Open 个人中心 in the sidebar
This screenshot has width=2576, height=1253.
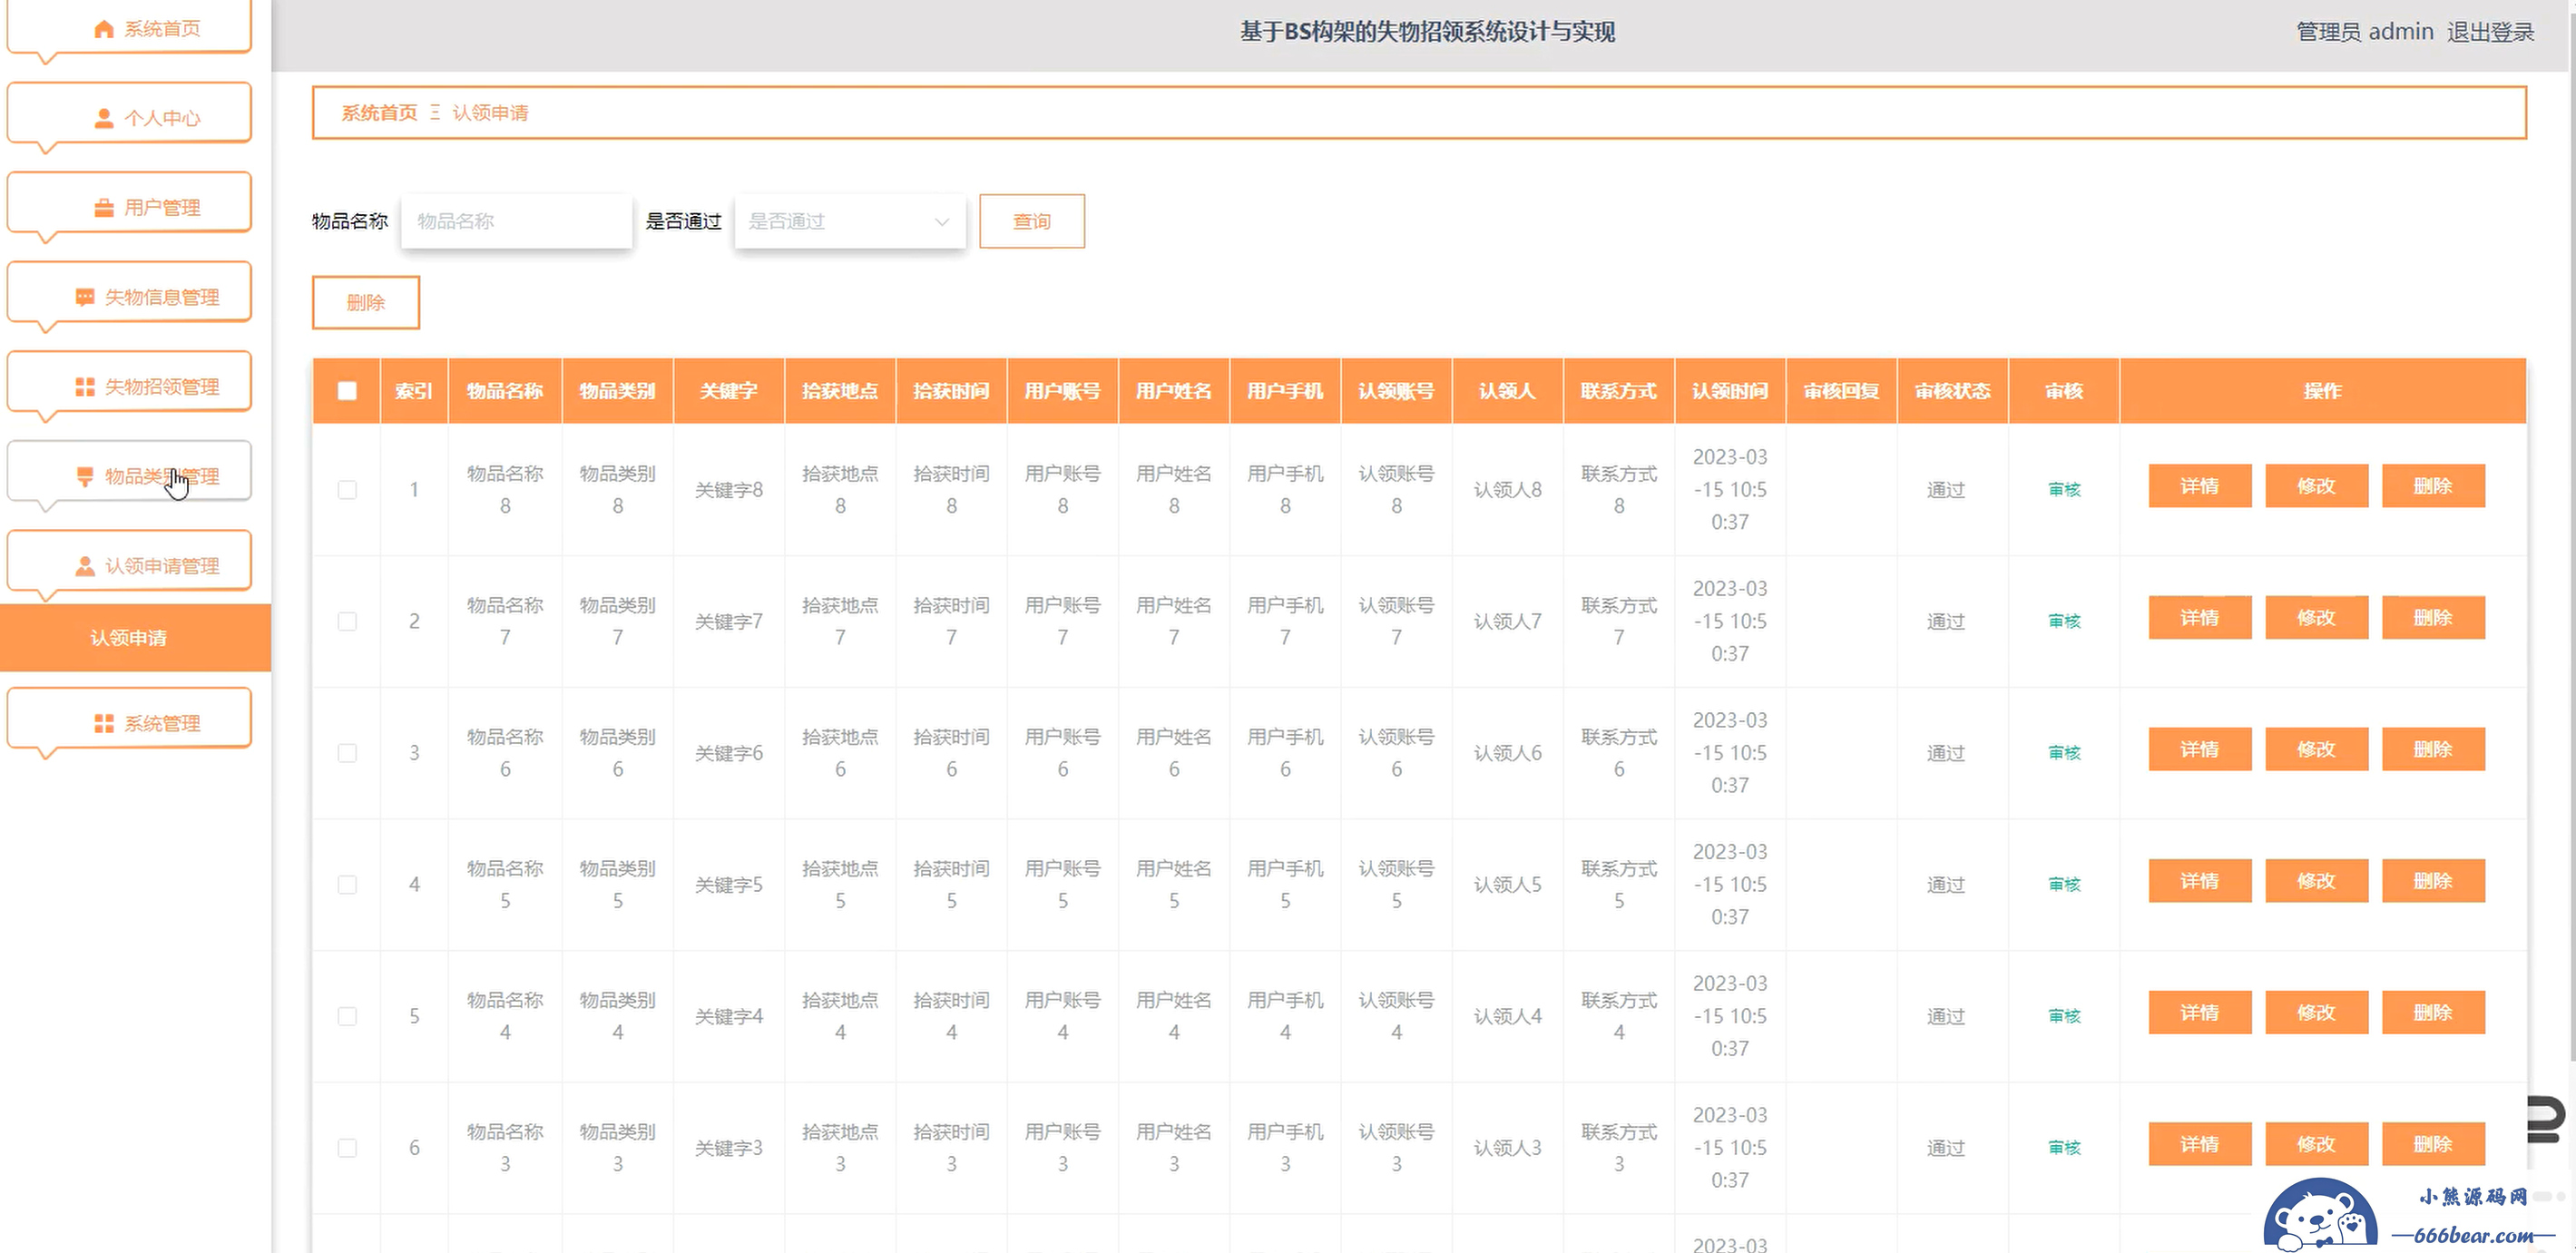pyautogui.click(x=129, y=114)
